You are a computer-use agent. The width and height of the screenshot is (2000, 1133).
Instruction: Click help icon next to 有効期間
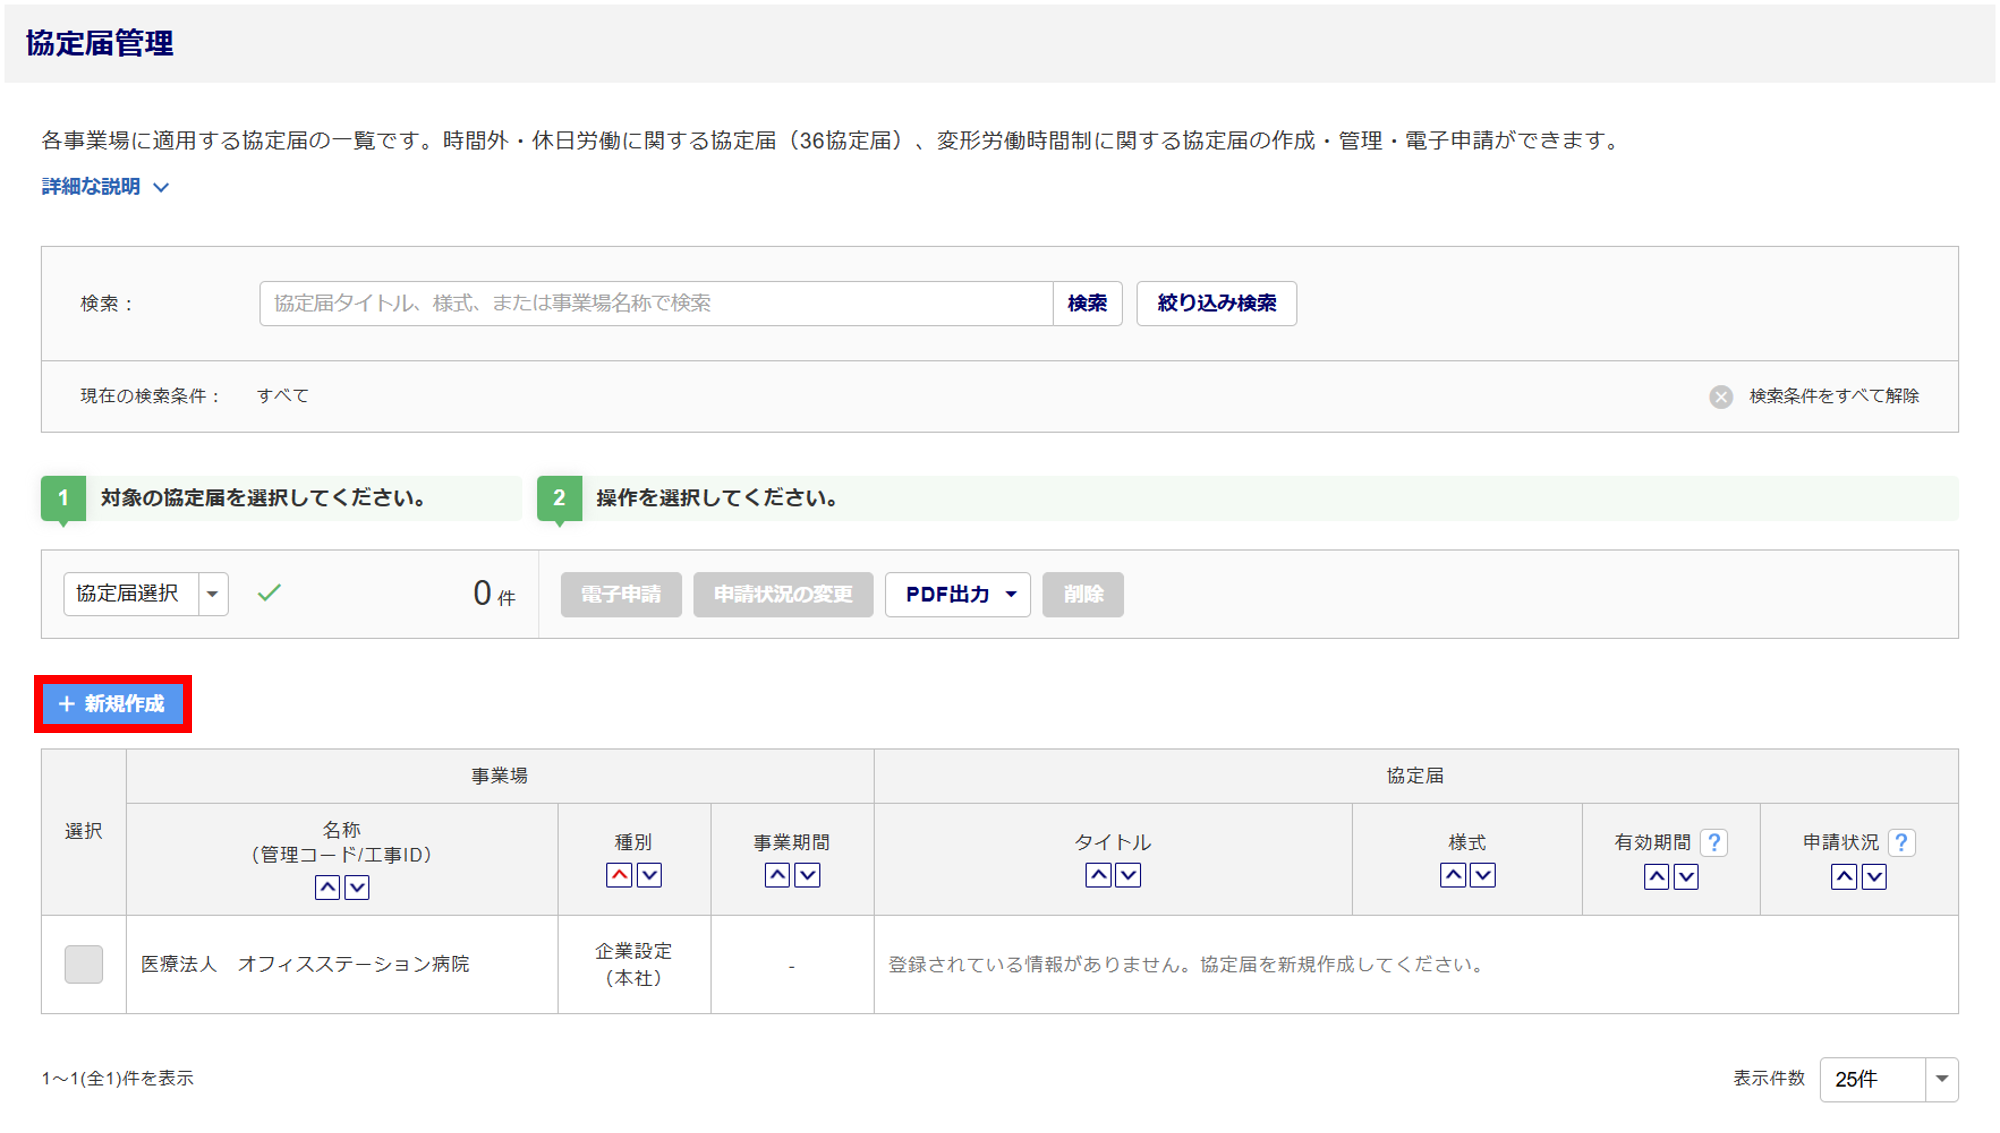point(1714,843)
